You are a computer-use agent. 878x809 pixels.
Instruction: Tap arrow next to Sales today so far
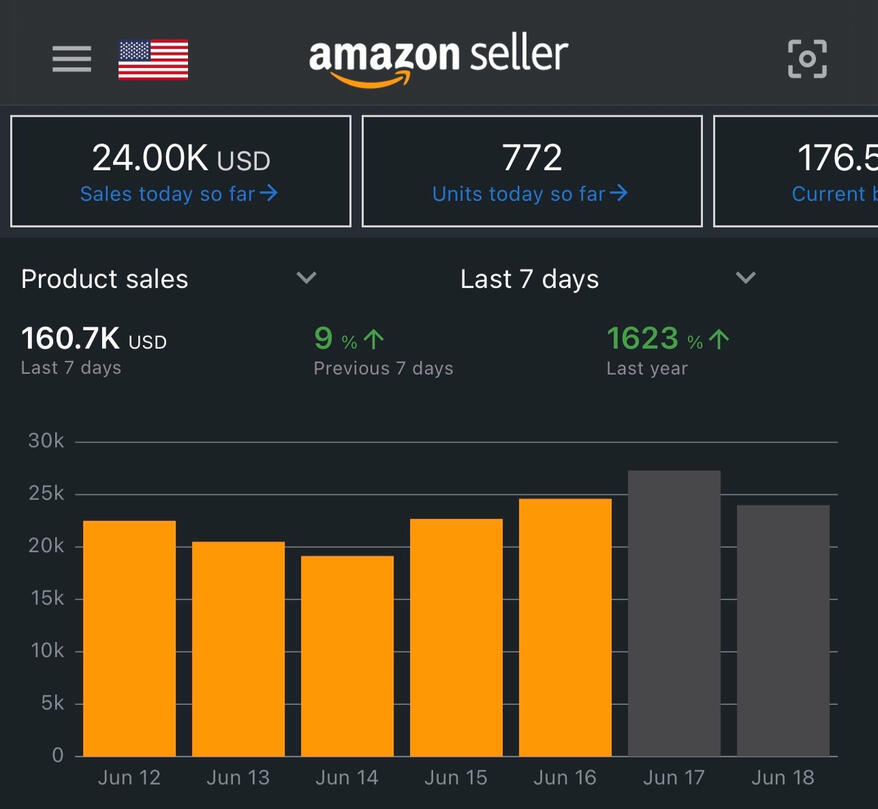point(268,193)
